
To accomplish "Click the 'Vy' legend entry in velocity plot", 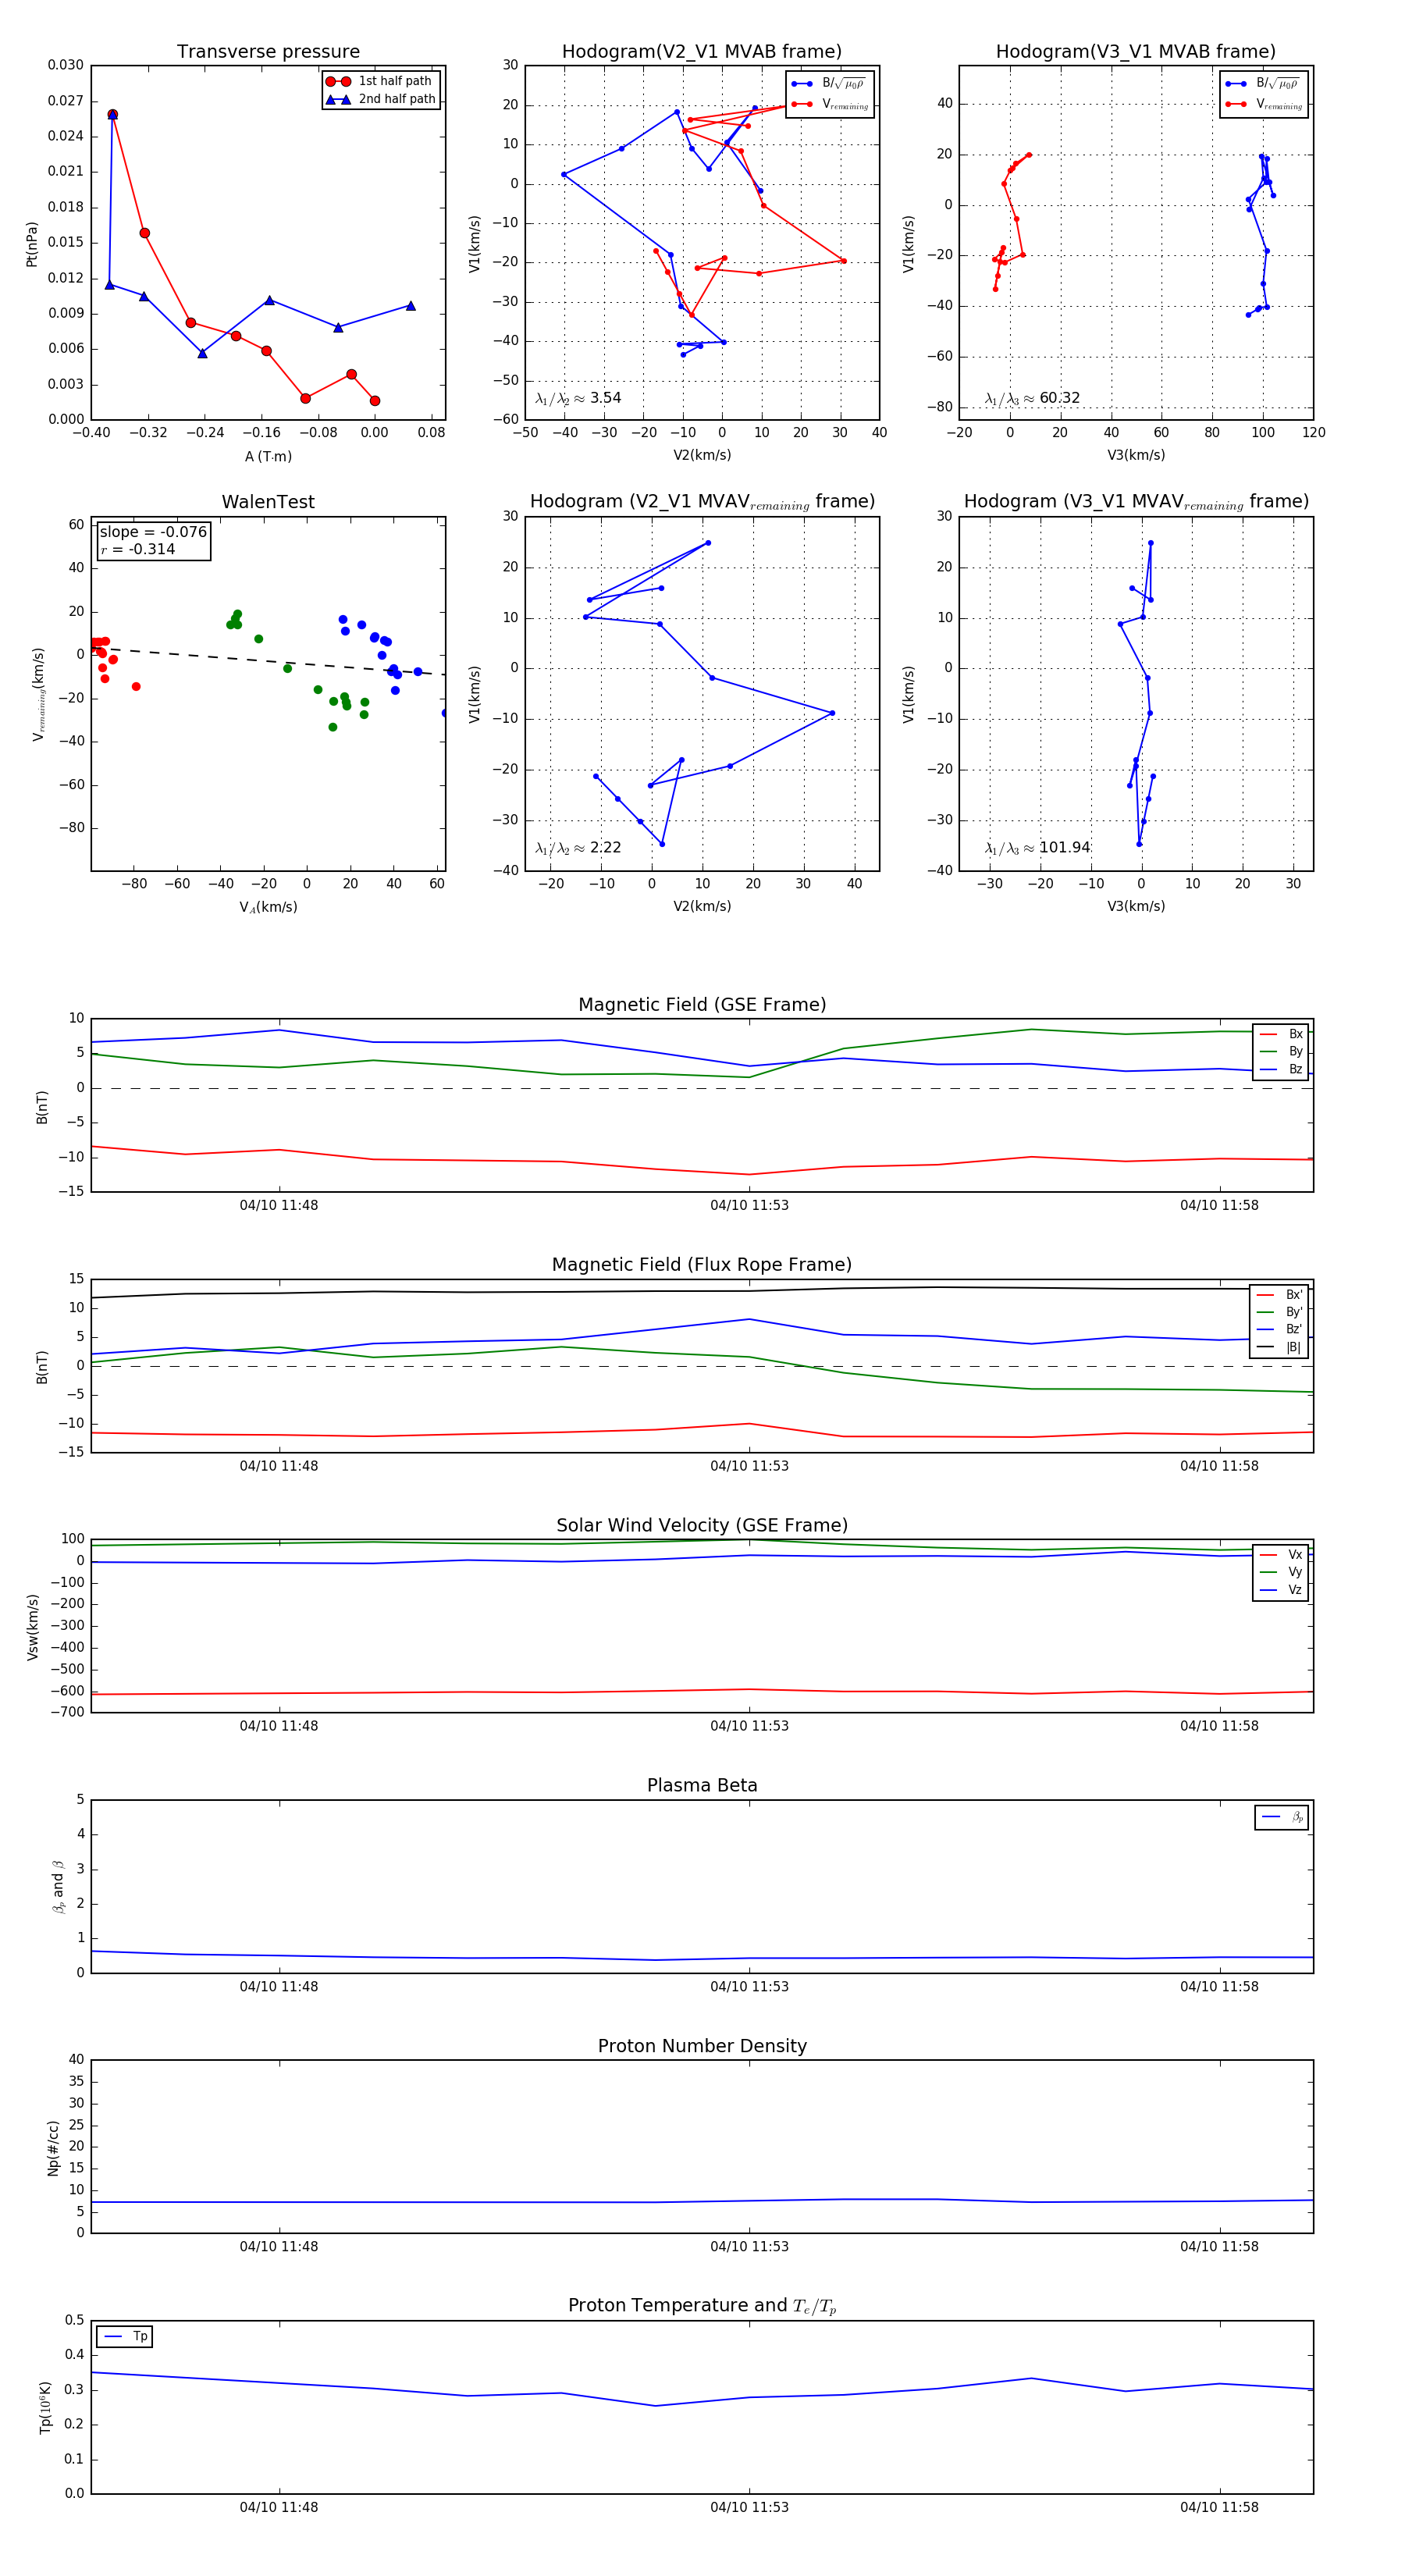I will click(1281, 1573).
